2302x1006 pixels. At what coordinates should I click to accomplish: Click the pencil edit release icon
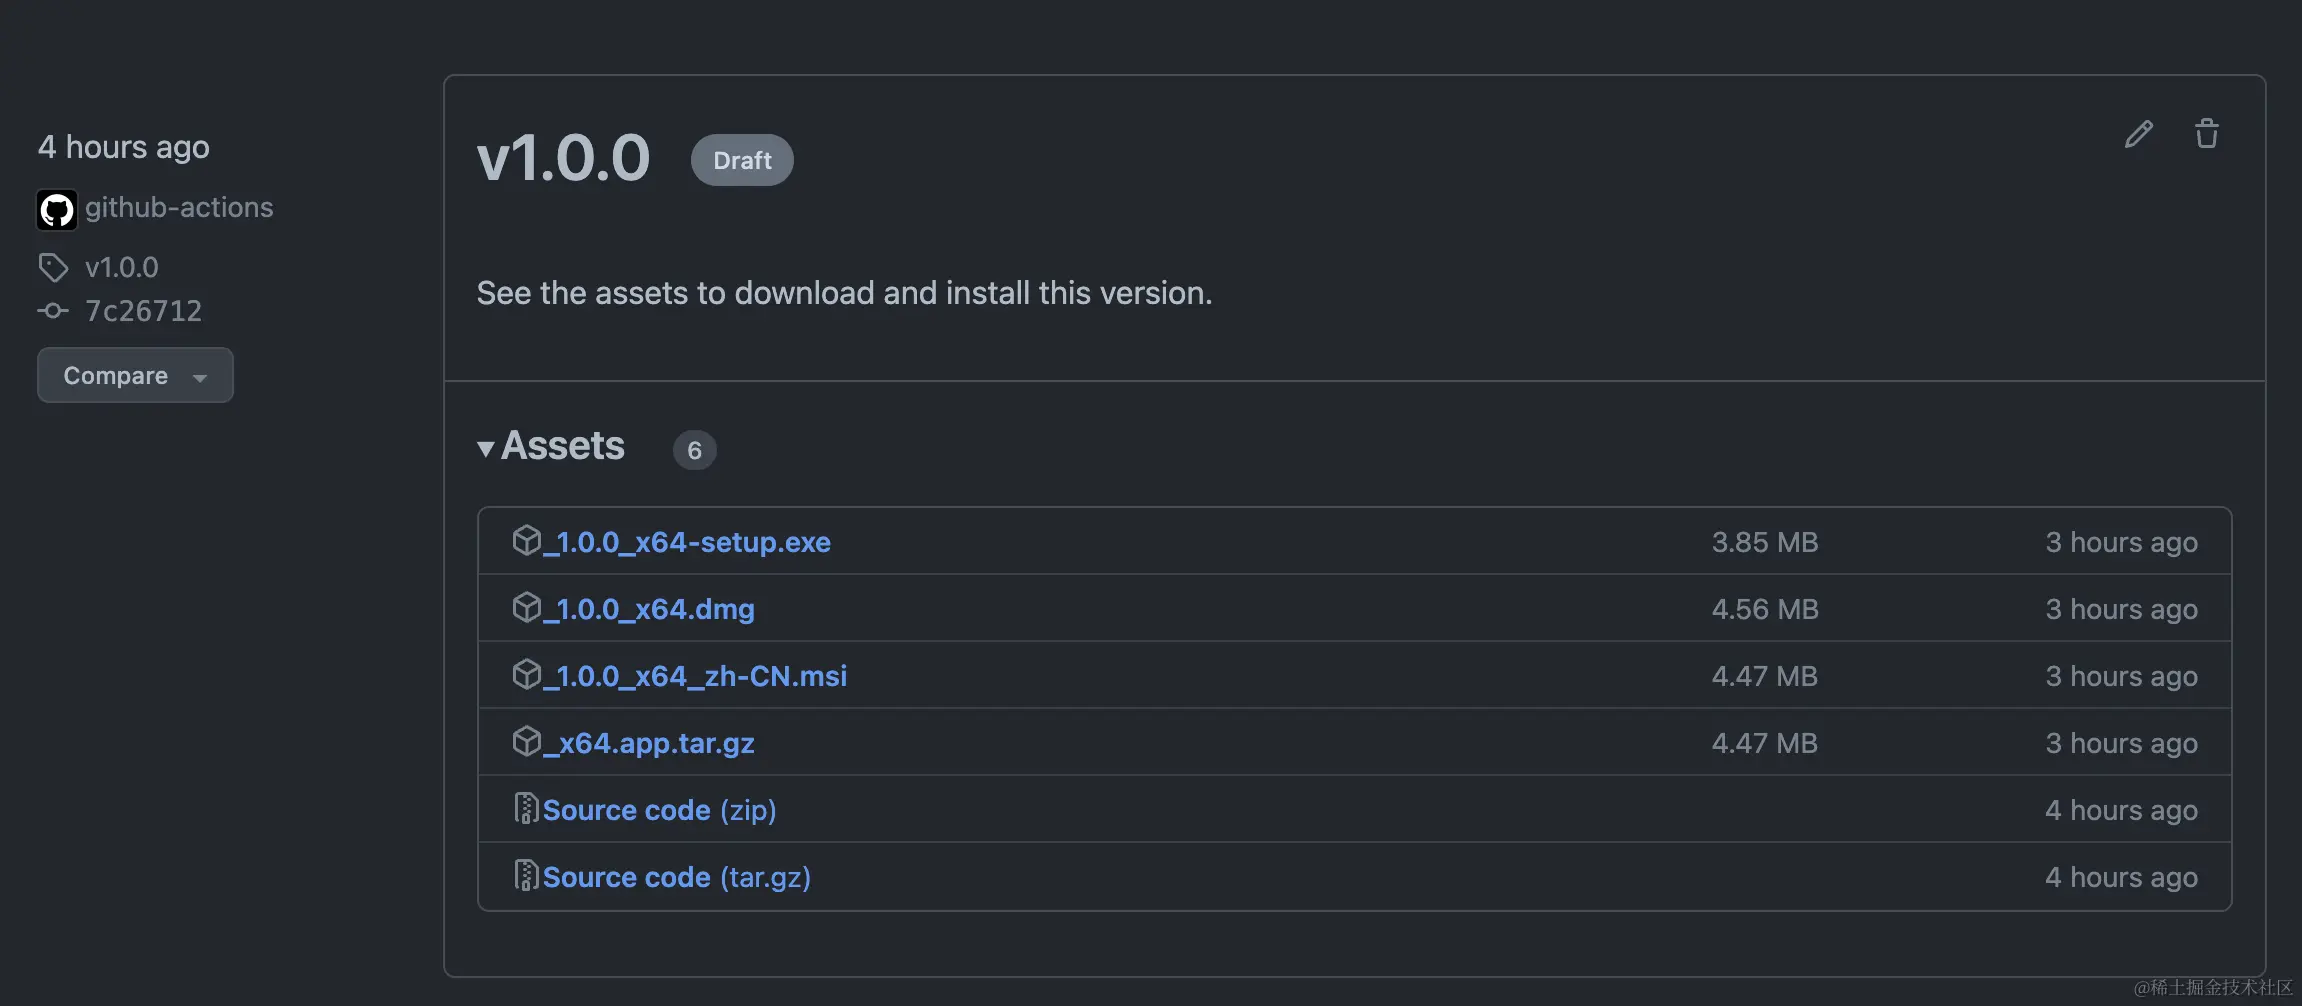(2139, 134)
